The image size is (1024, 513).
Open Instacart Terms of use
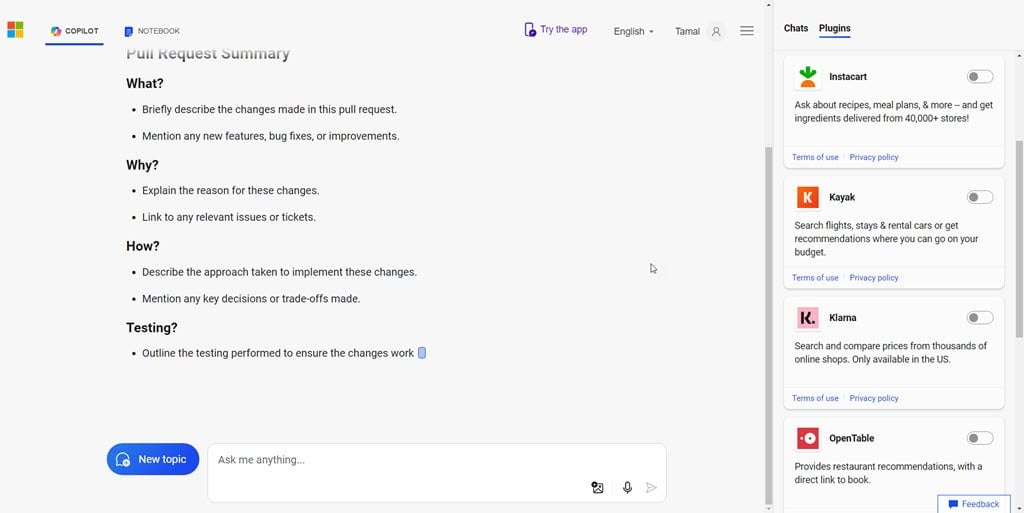pos(815,157)
